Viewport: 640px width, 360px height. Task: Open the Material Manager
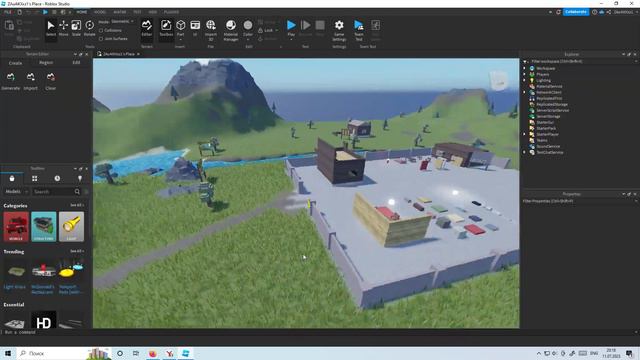[x=231, y=30]
